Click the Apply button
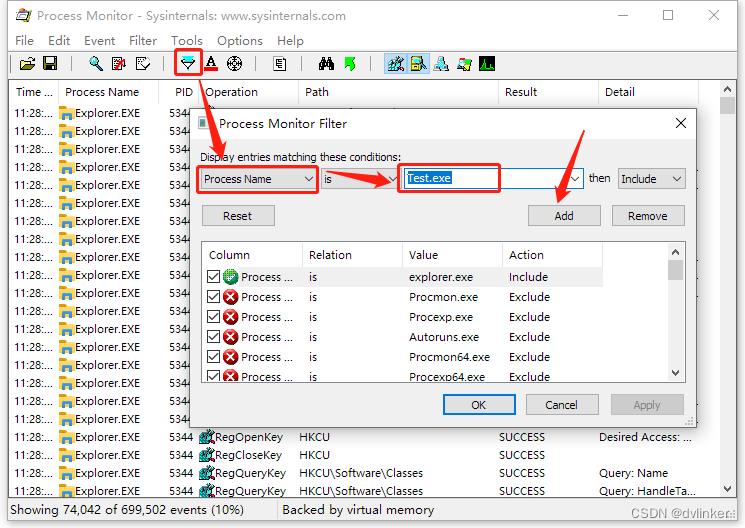Image resolution: width=745 pixels, height=528 pixels. 647,404
